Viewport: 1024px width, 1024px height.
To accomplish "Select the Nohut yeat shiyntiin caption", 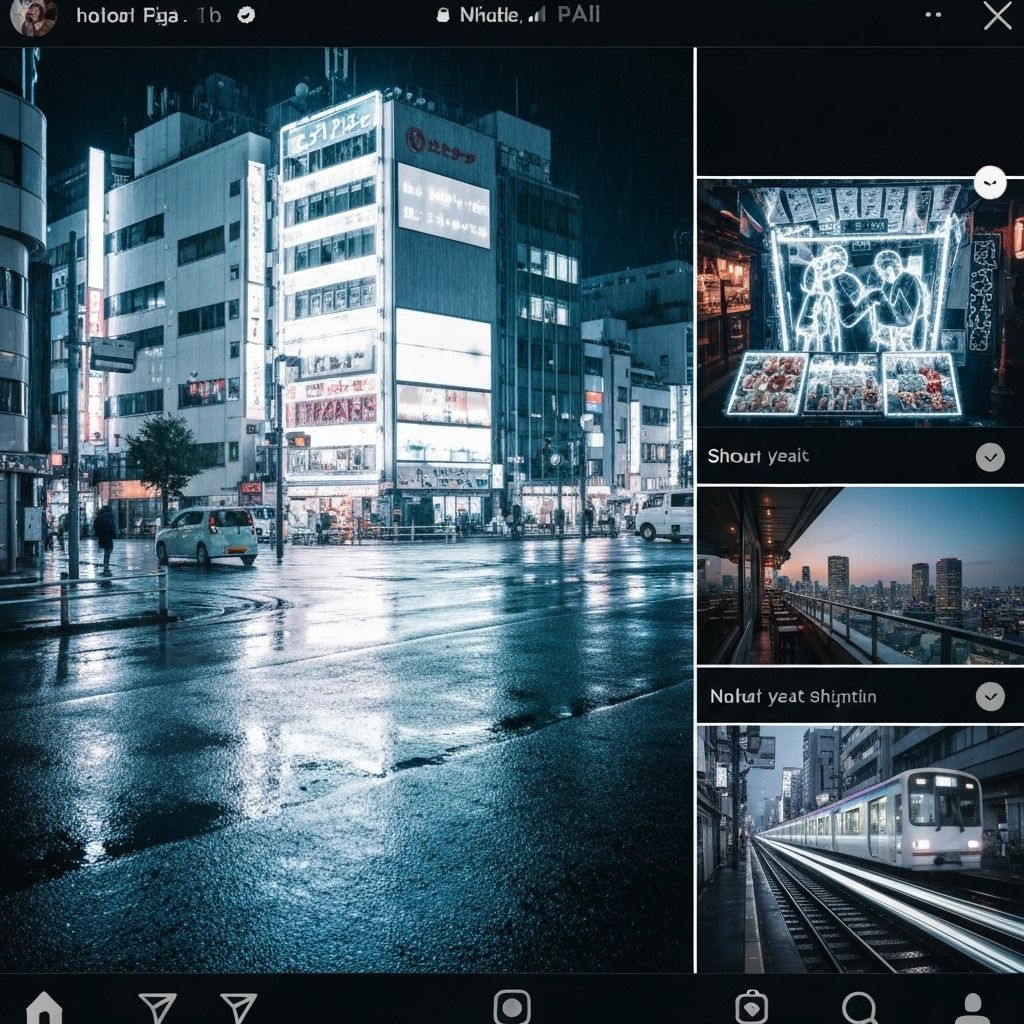I will click(793, 696).
